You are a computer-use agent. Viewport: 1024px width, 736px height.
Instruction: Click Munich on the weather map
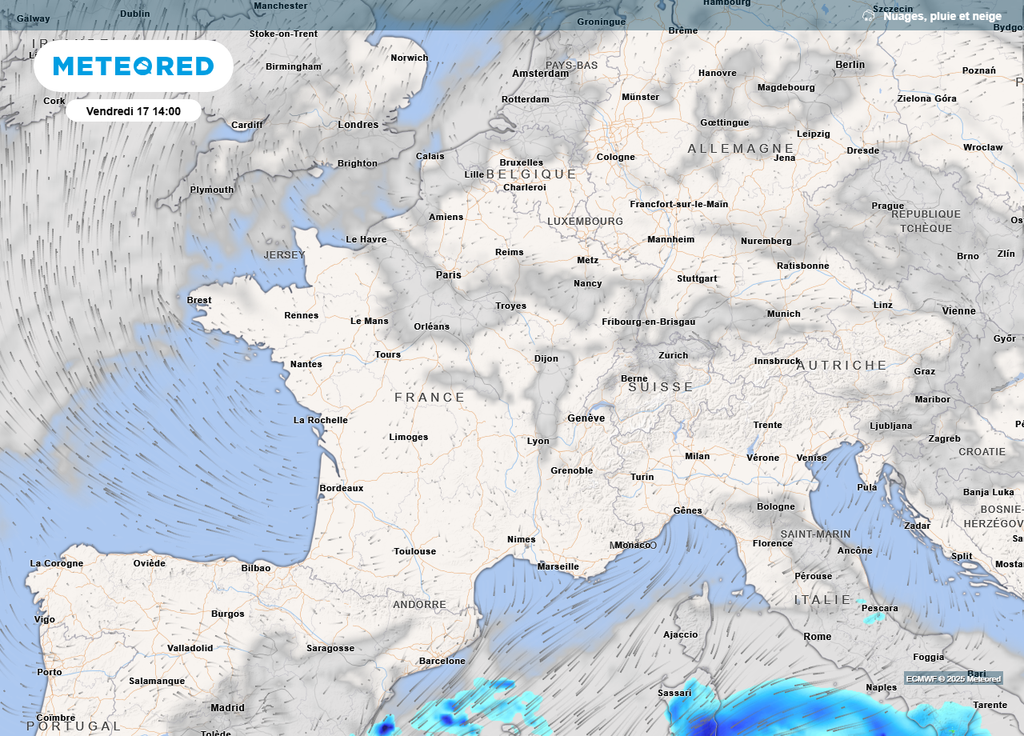tap(783, 314)
